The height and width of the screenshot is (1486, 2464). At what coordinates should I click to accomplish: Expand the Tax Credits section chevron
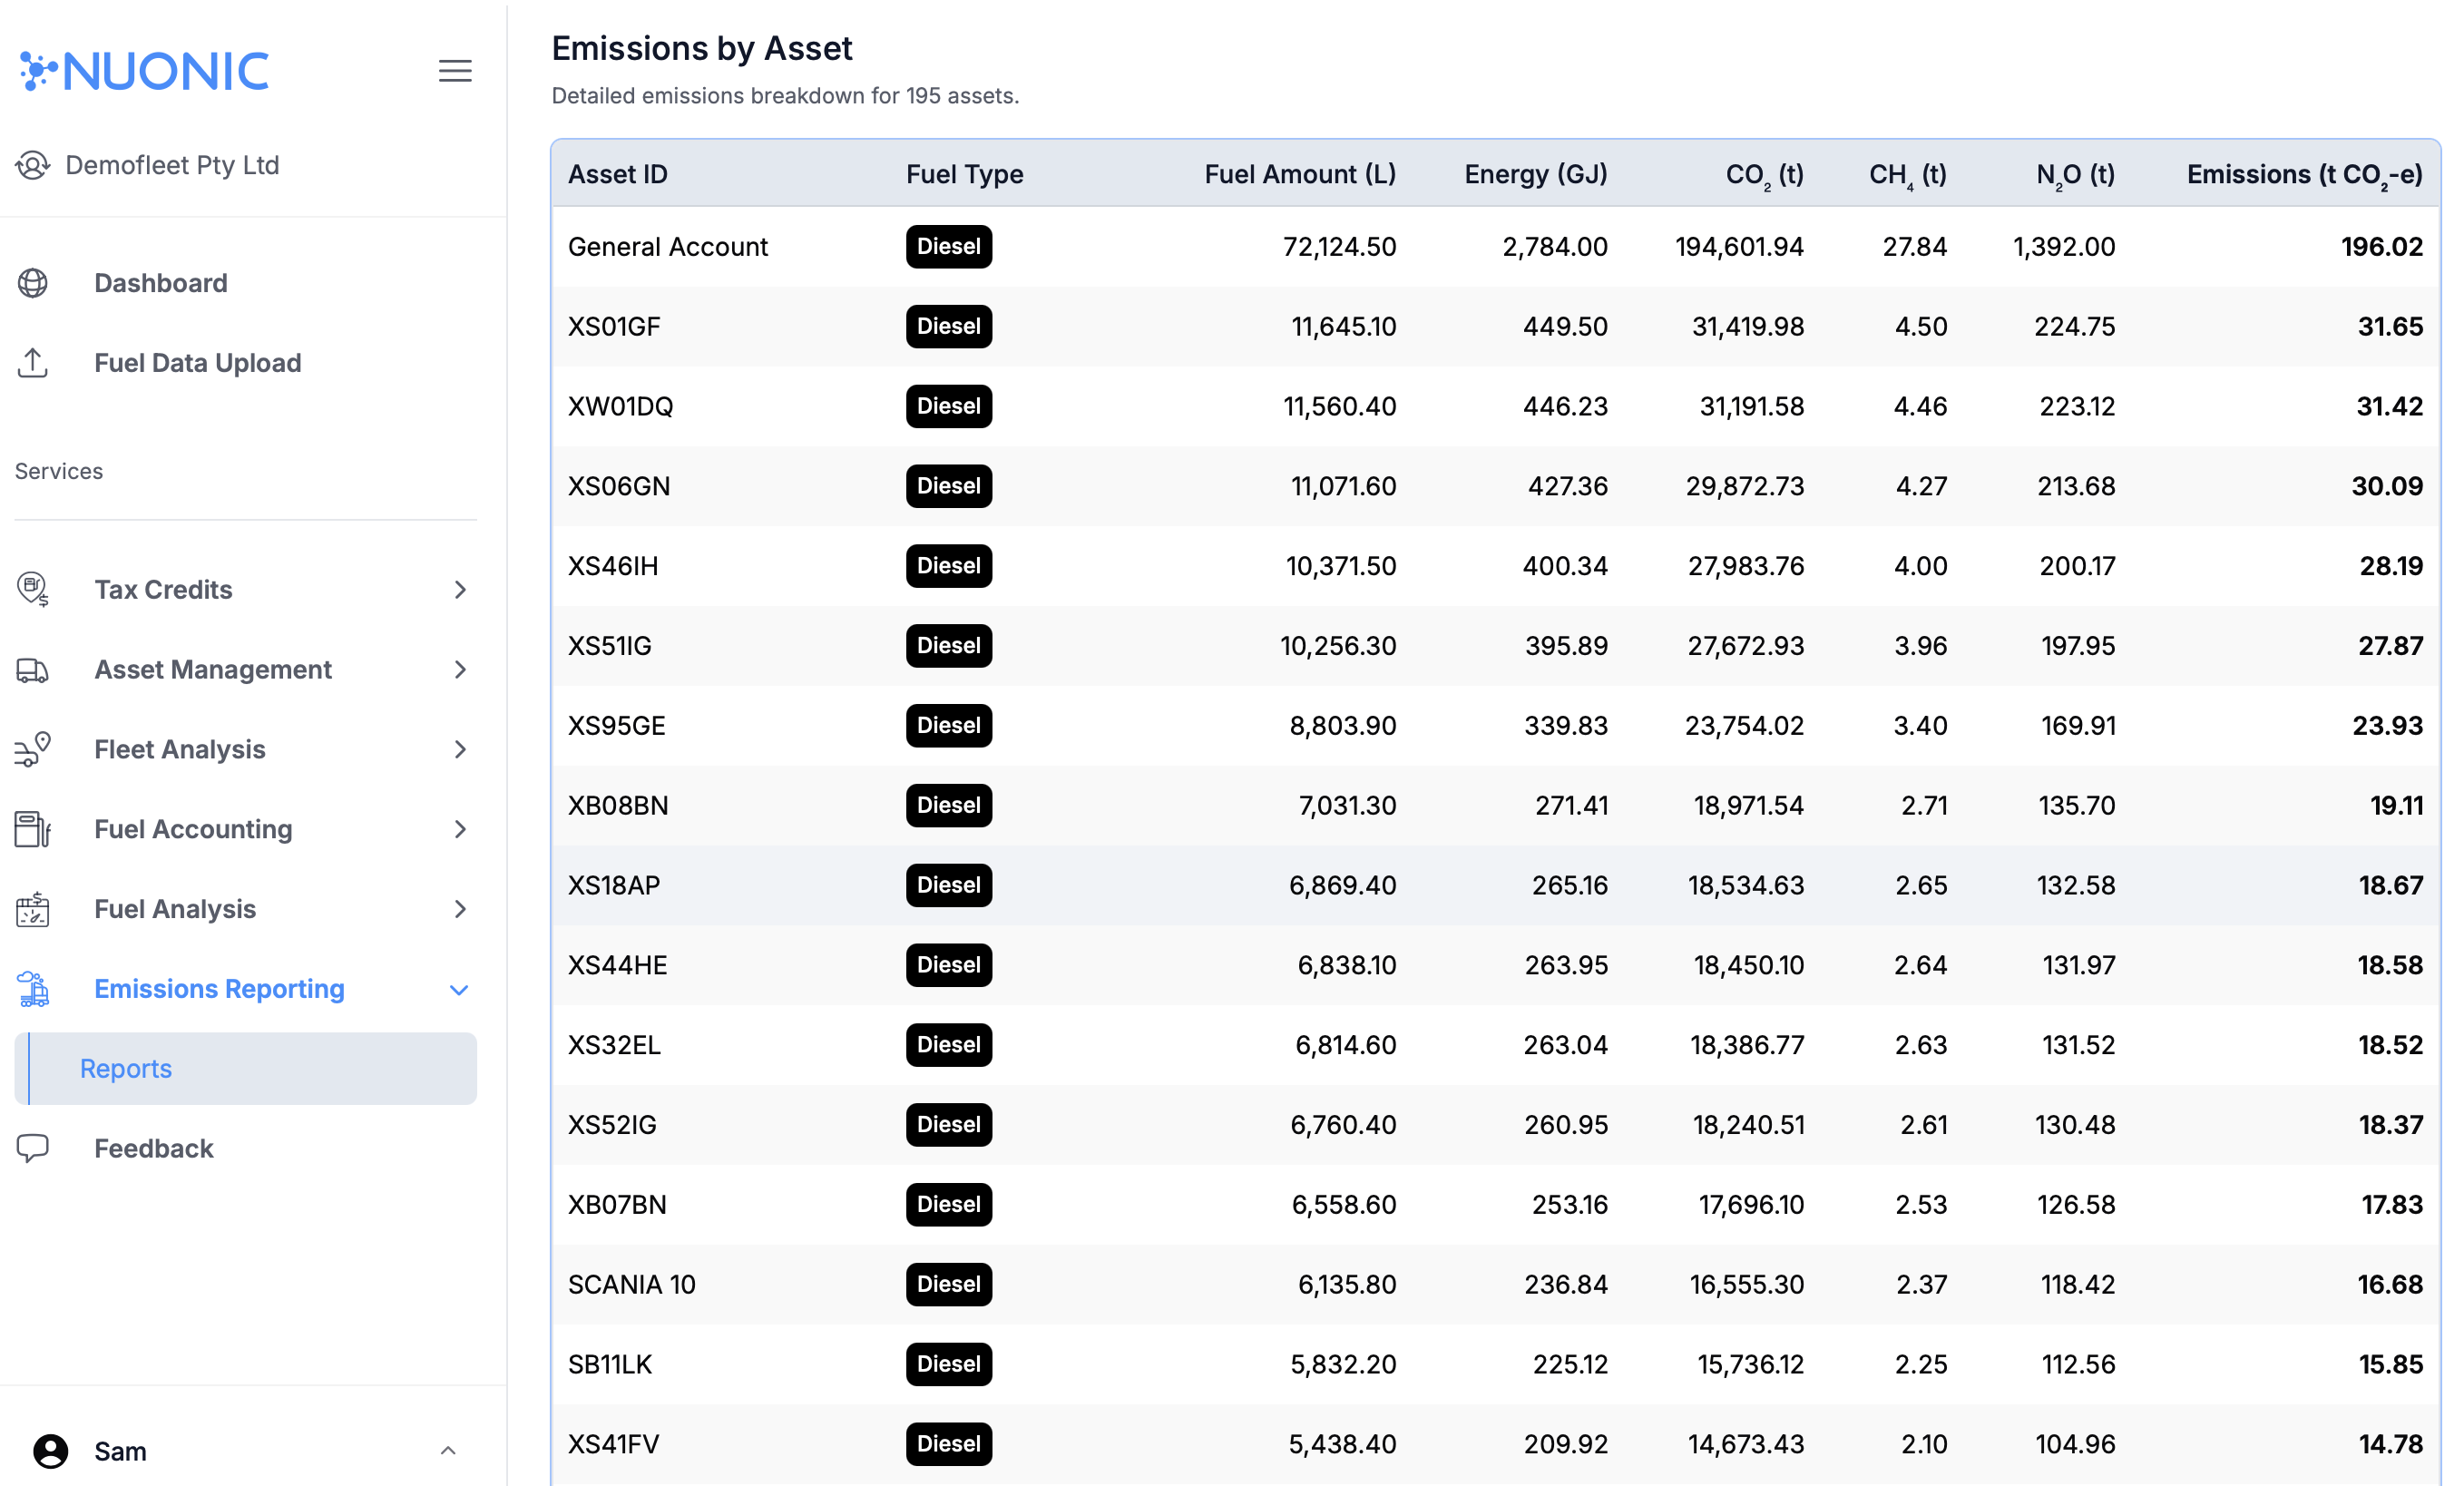tap(461, 589)
